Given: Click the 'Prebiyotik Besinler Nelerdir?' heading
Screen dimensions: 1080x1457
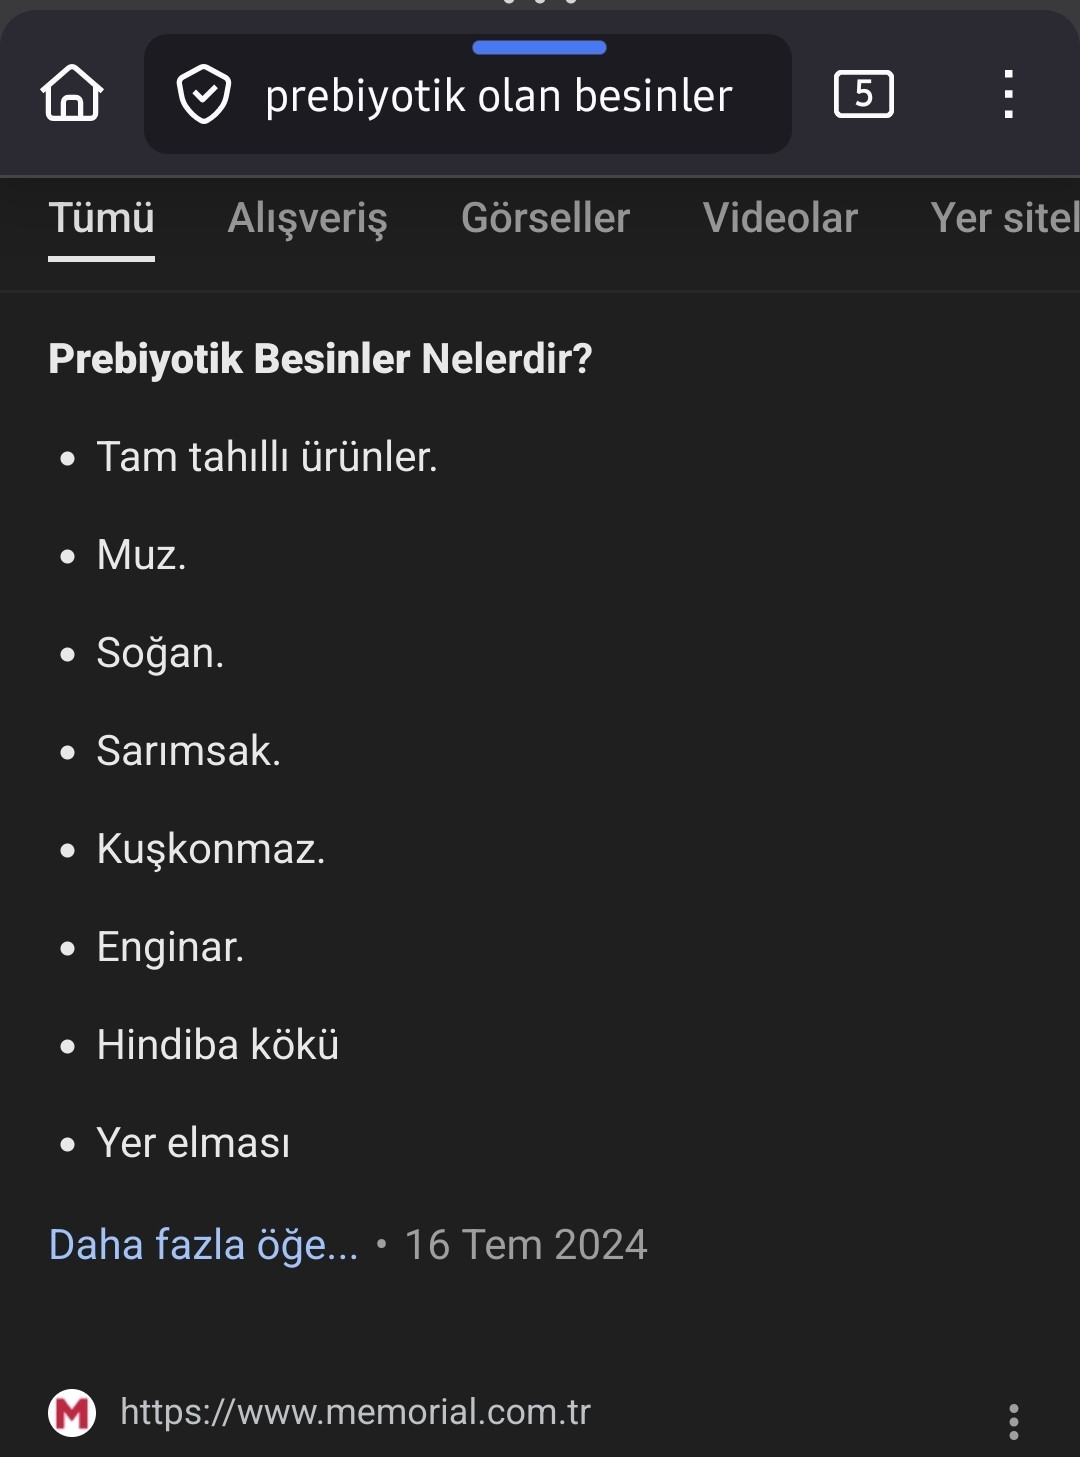Looking at the screenshot, I should coord(320,359).
